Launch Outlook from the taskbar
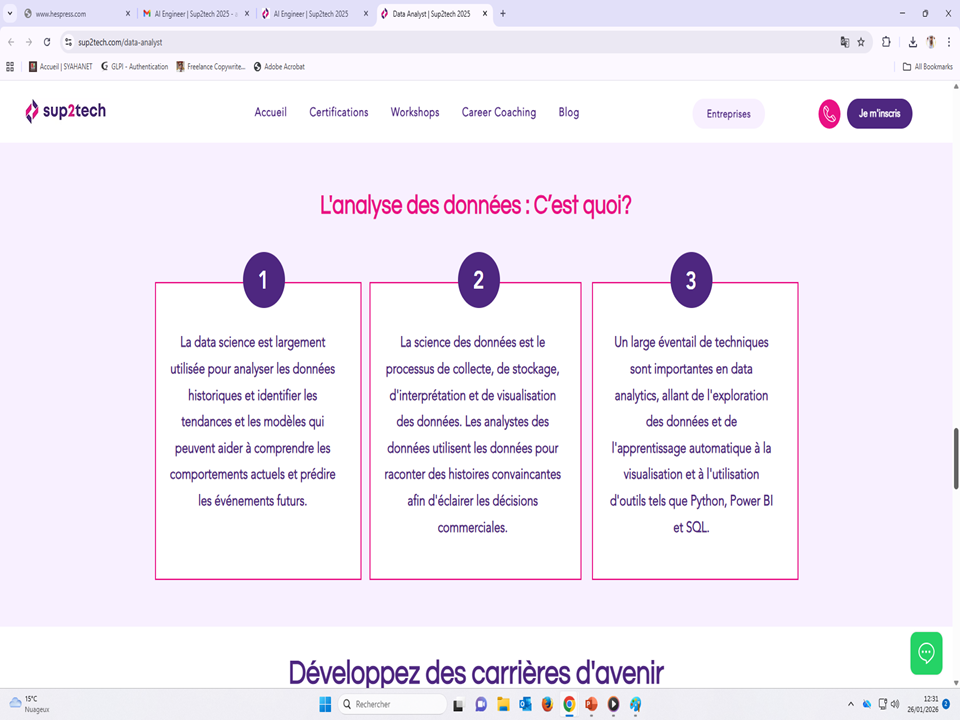960x720 pixels. [x=525, y=704]
